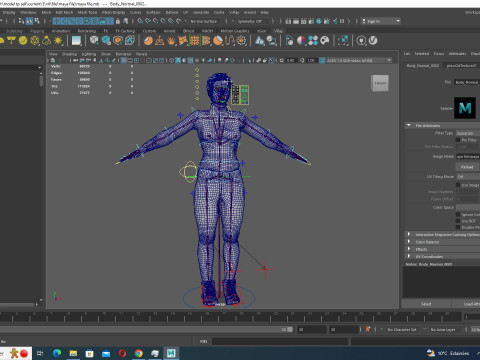Click the Select button in Attribute Editor
Viewport: 480px width, 360px height.
point(426,304)
